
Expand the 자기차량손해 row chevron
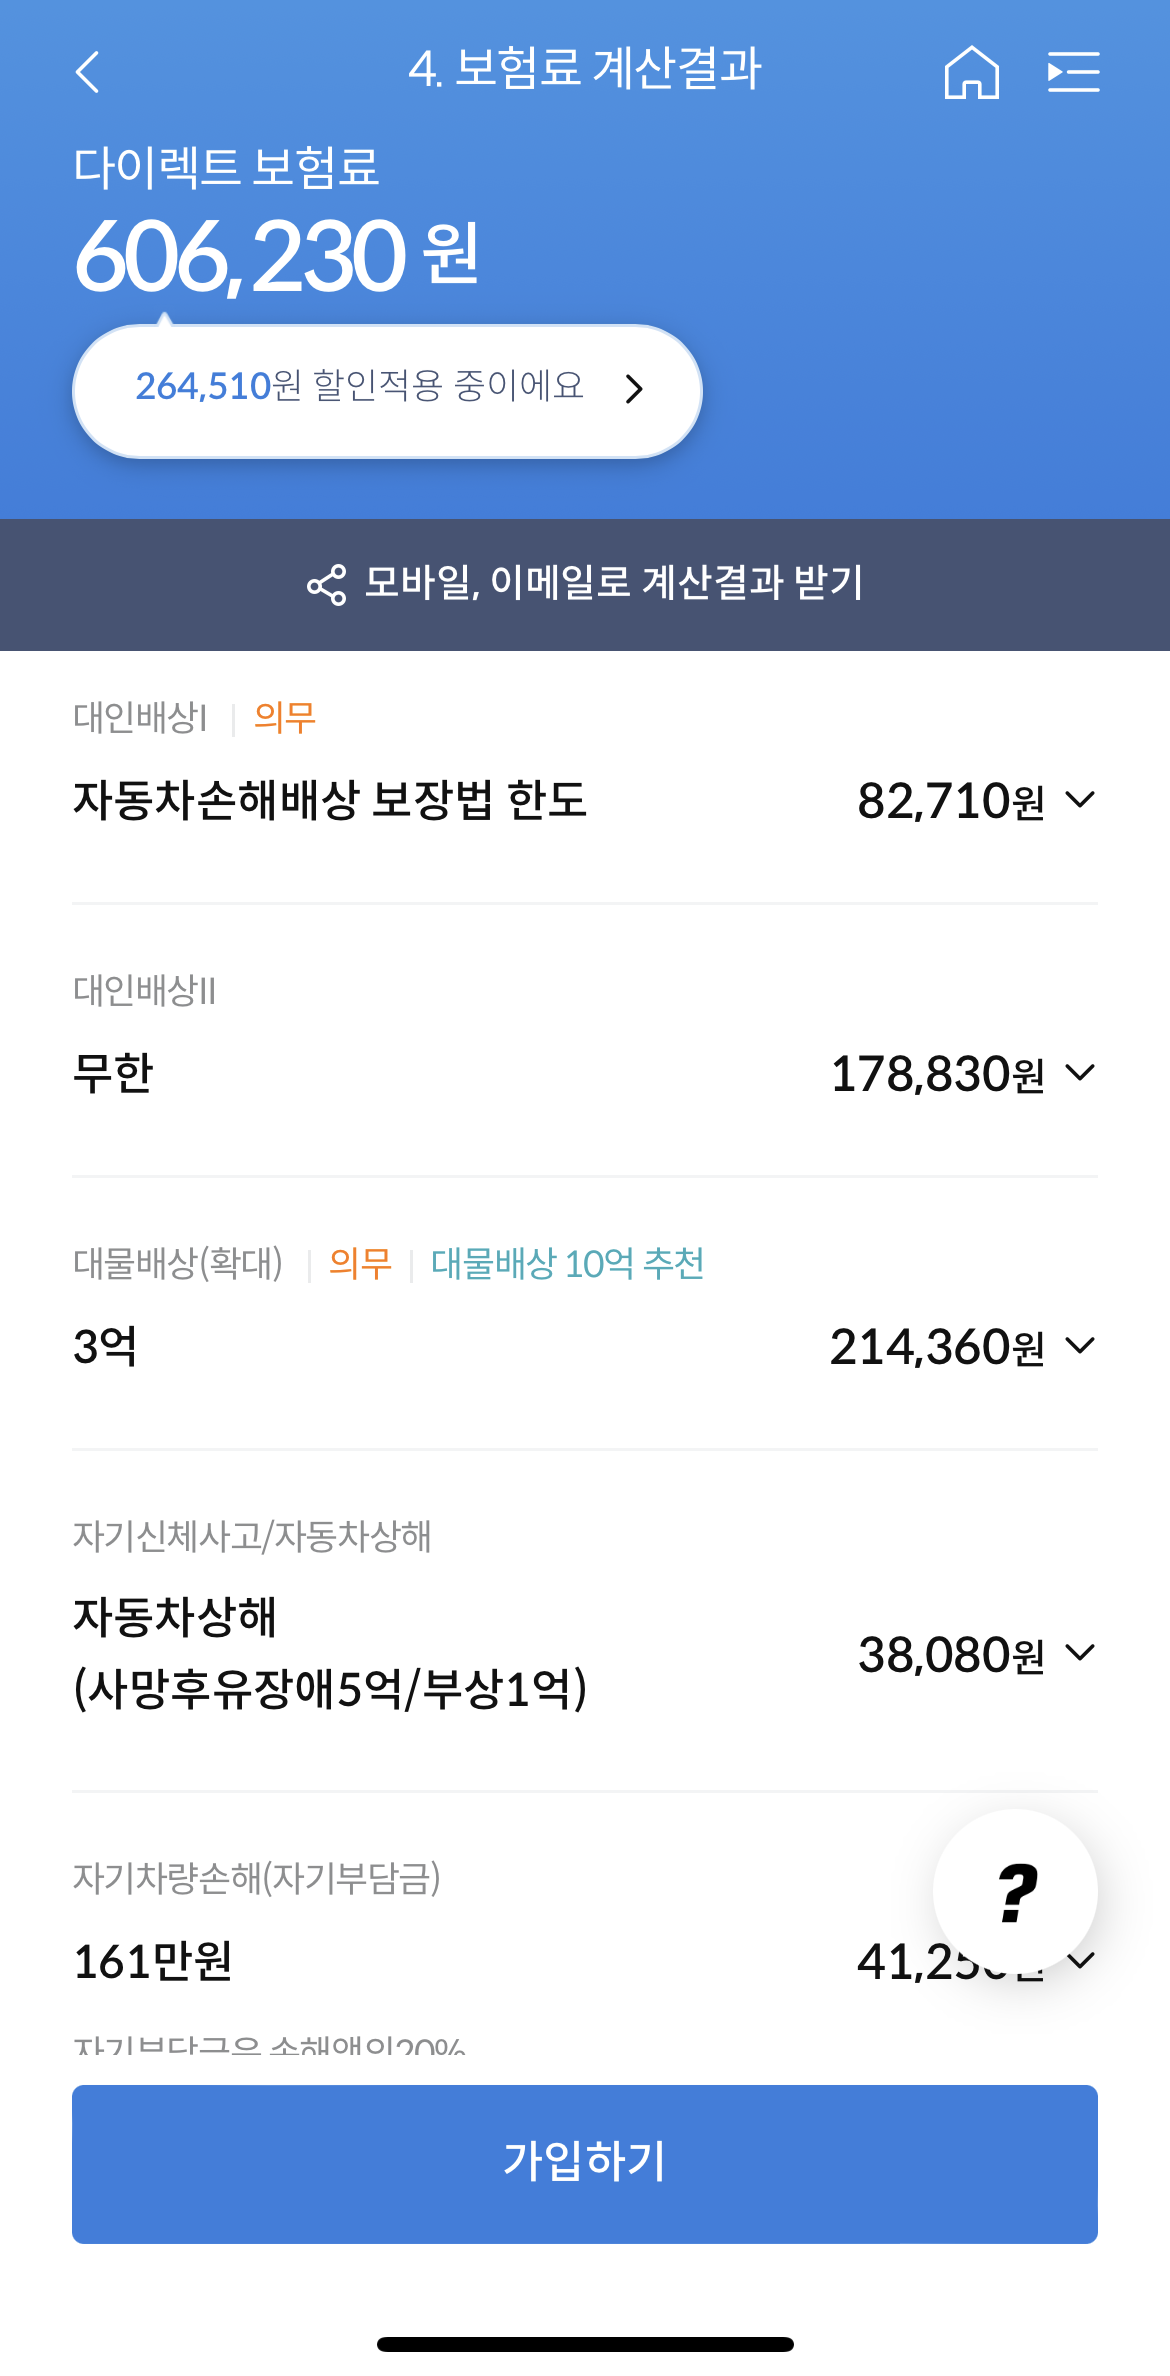(1081, 1960)
